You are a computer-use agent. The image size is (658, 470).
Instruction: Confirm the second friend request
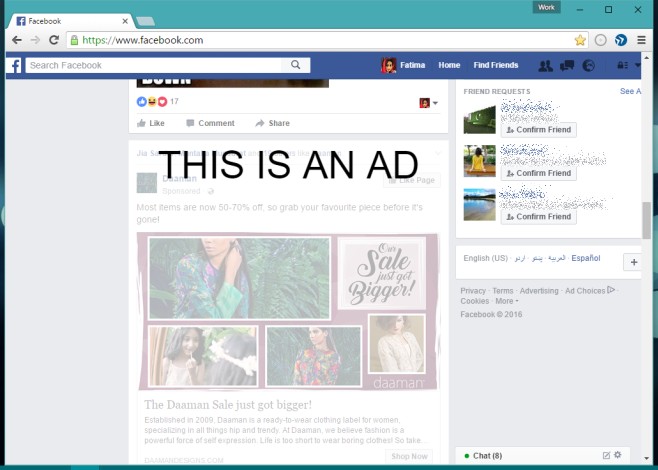pyautogui.click(x=538, y=173)
